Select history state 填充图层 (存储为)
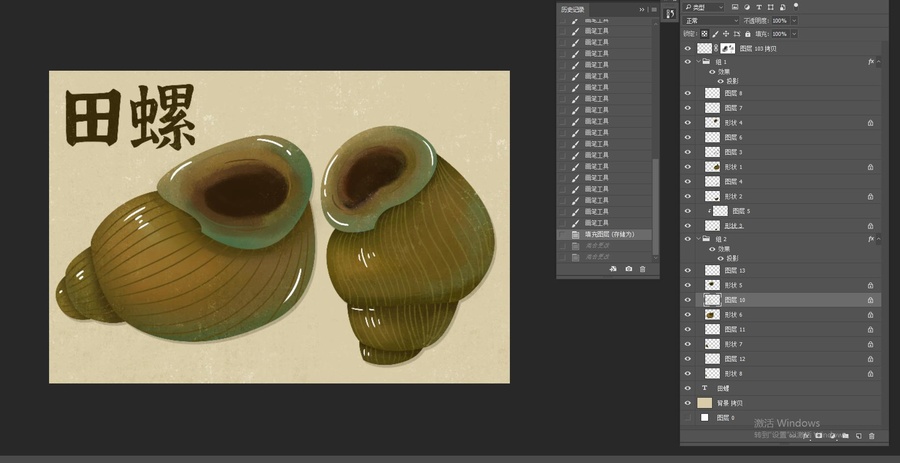The width and height of the screenshot is (900, 463). (x=604, y=234)
